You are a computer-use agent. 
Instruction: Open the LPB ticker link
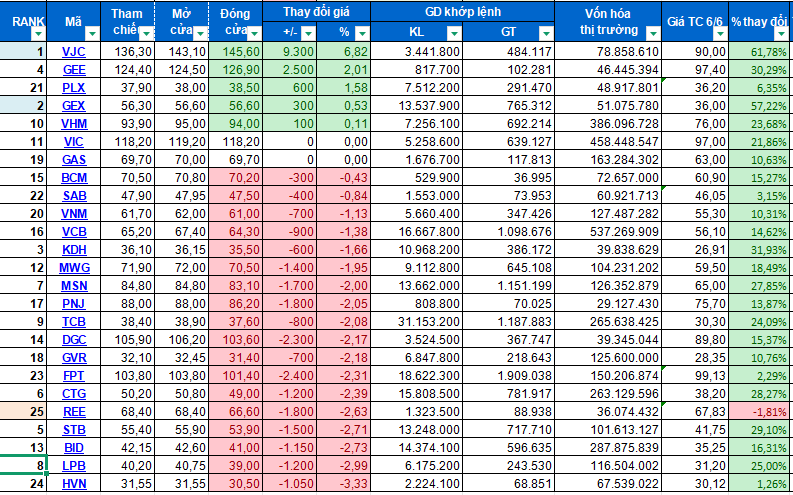tap(73, 466)
